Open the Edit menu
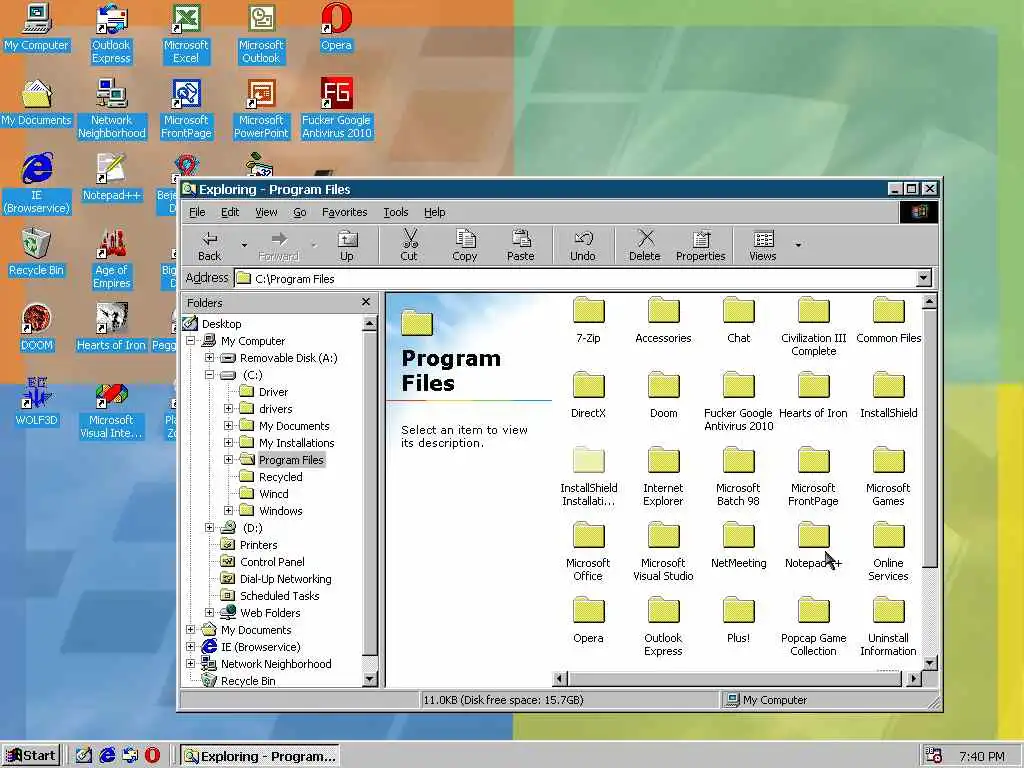Image resolution: width=1024 pixels, height=768 pixels. (230, 212)
